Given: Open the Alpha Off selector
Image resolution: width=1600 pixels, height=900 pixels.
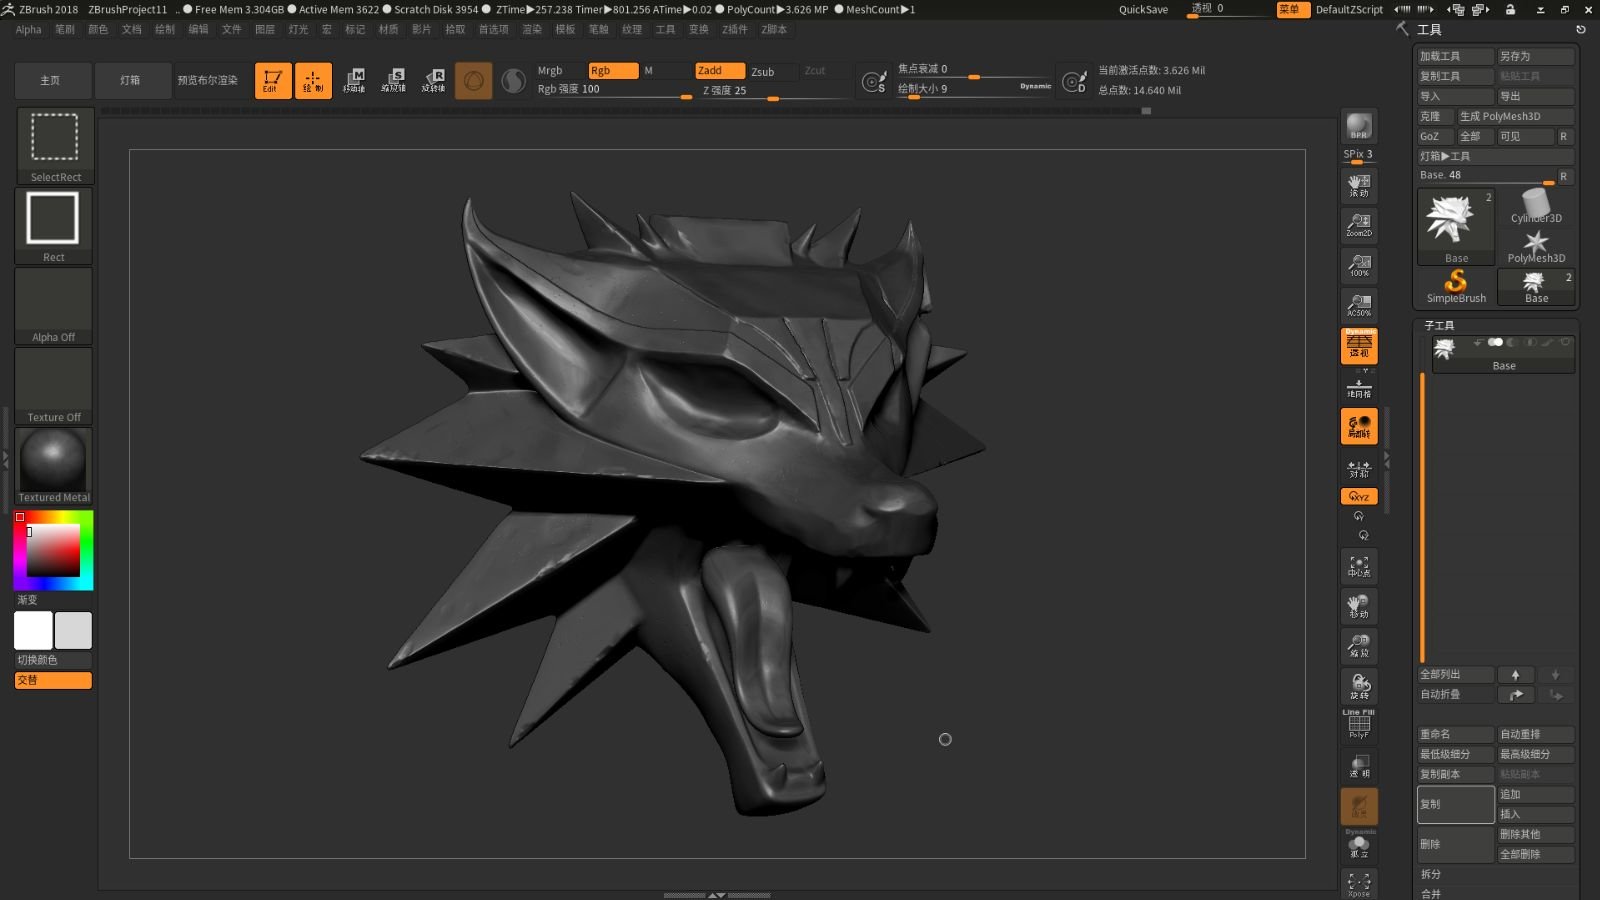Looking at the screenshot, I should [x=54, y=305].
